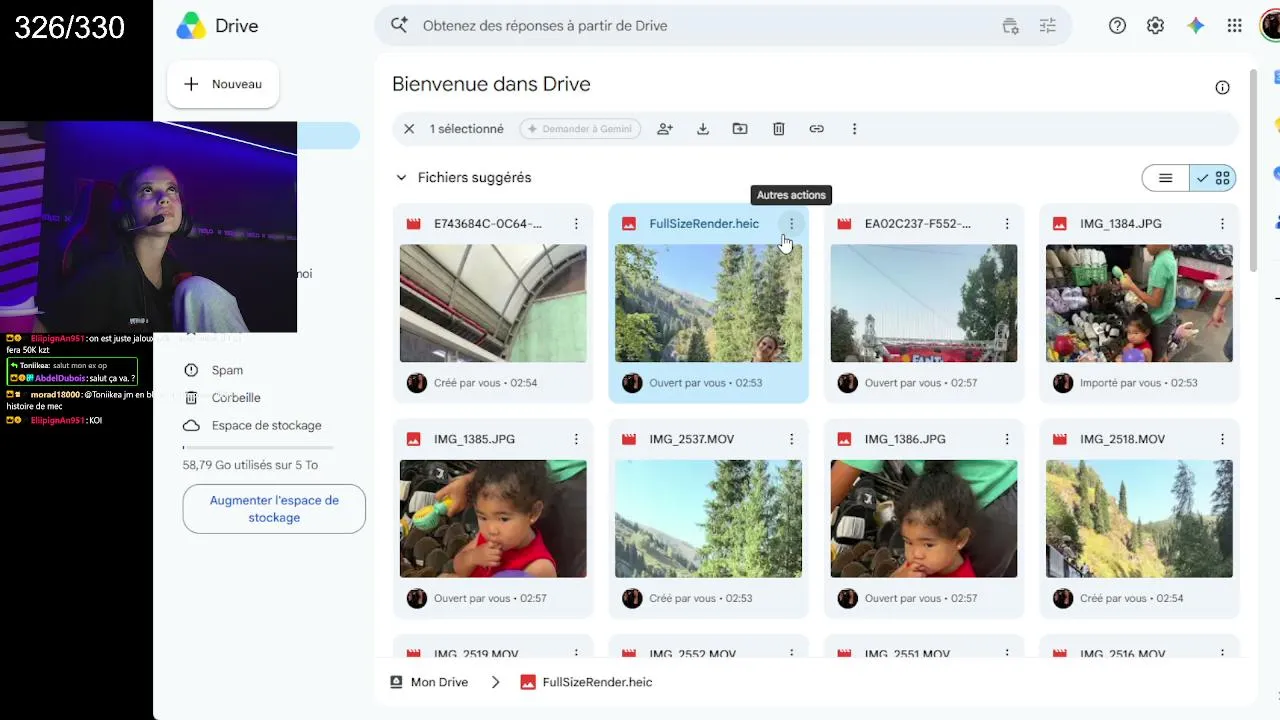Open the IMG_1386.JPG thumbnail
1280x720 pixels.
pyautogui.click(x=924, y=519)
